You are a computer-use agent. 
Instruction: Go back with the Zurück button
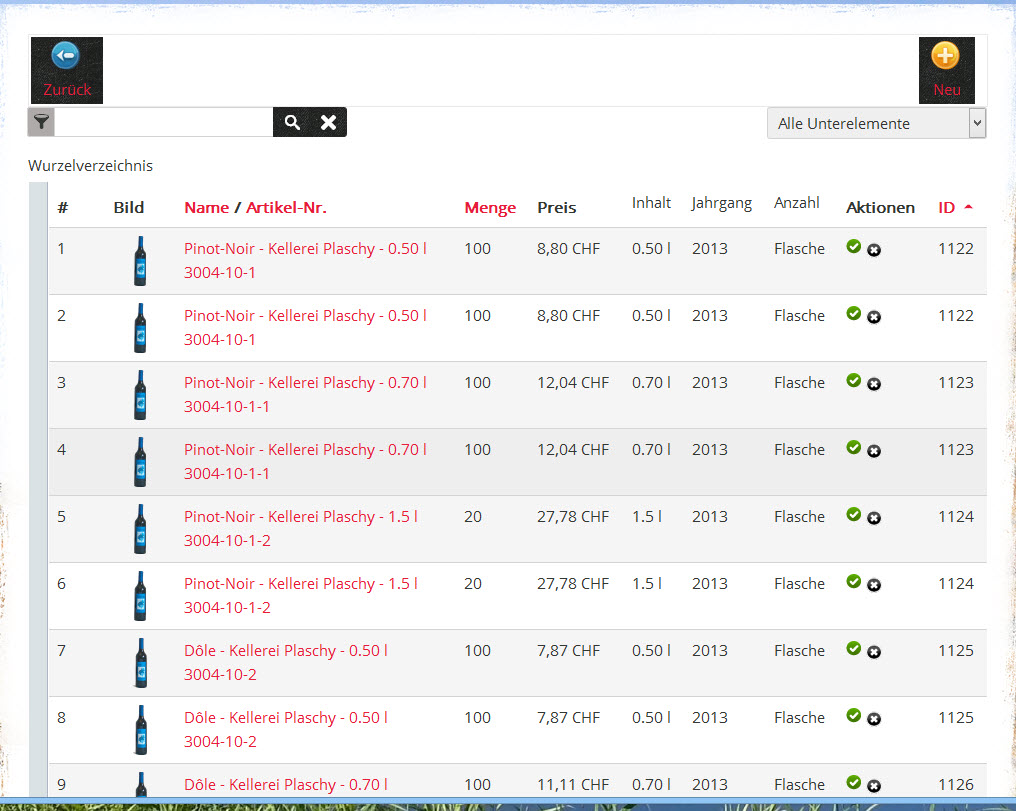67,70
